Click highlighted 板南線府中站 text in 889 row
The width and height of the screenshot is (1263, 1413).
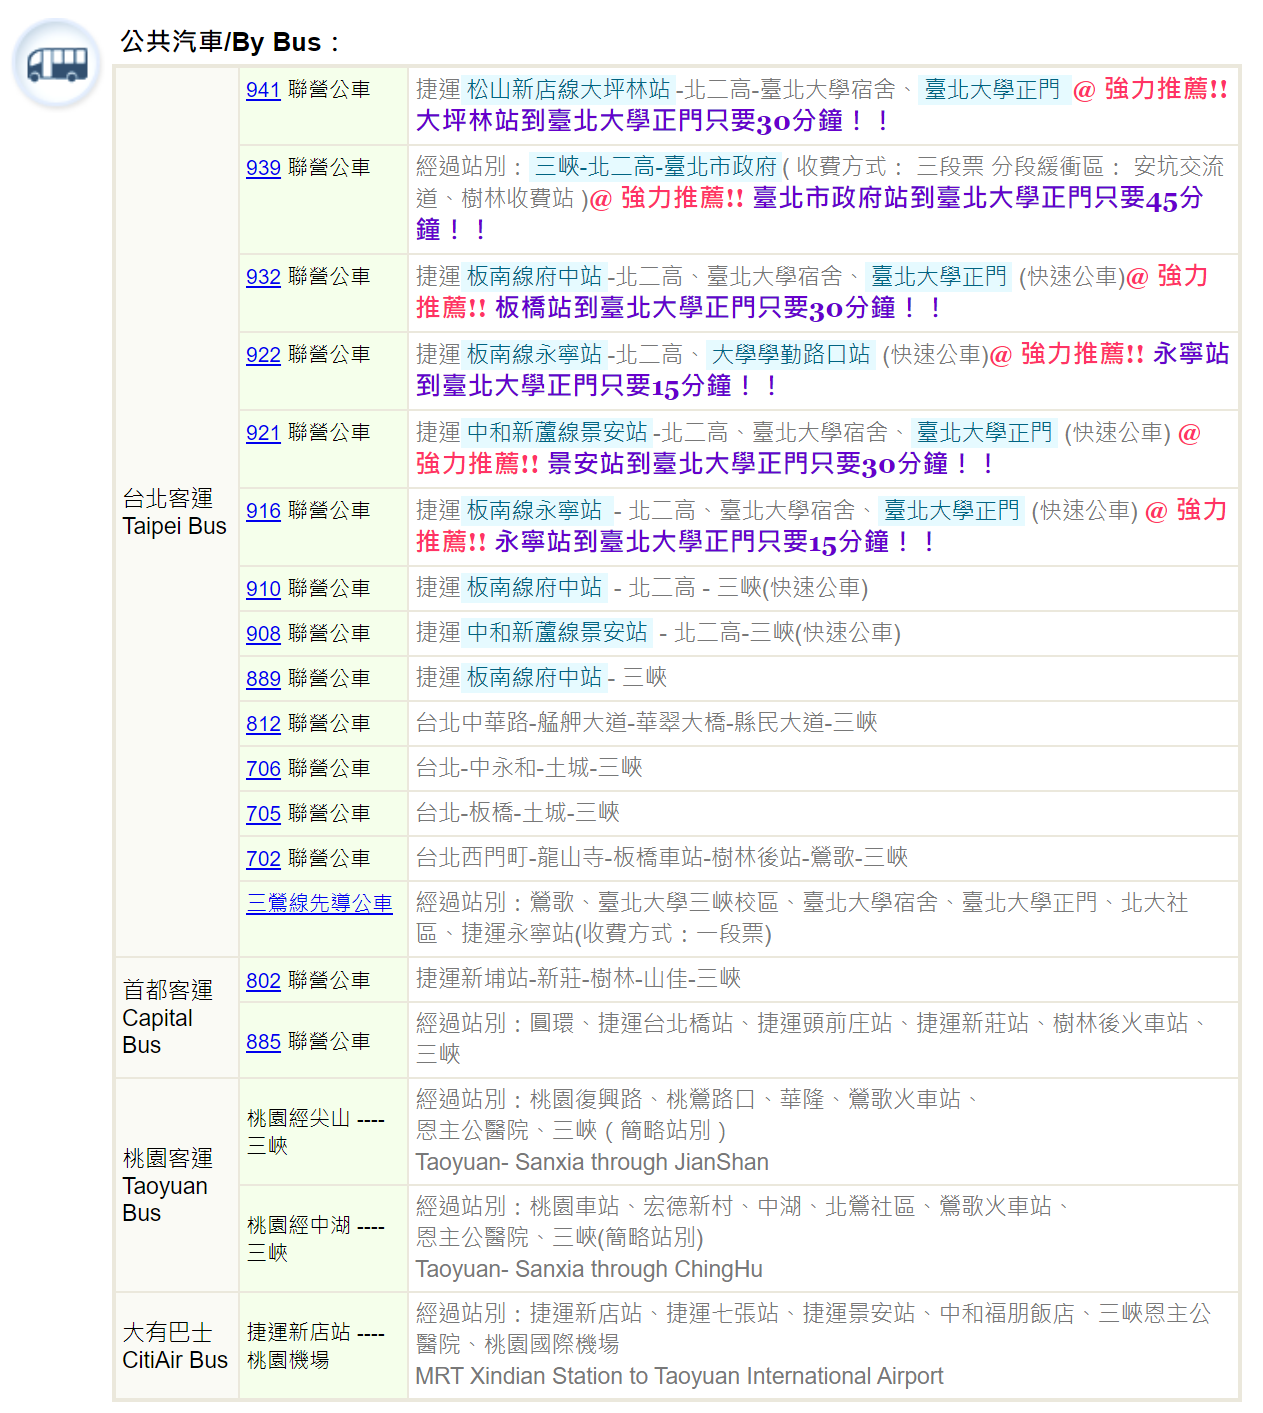click(x=535, y=678)
